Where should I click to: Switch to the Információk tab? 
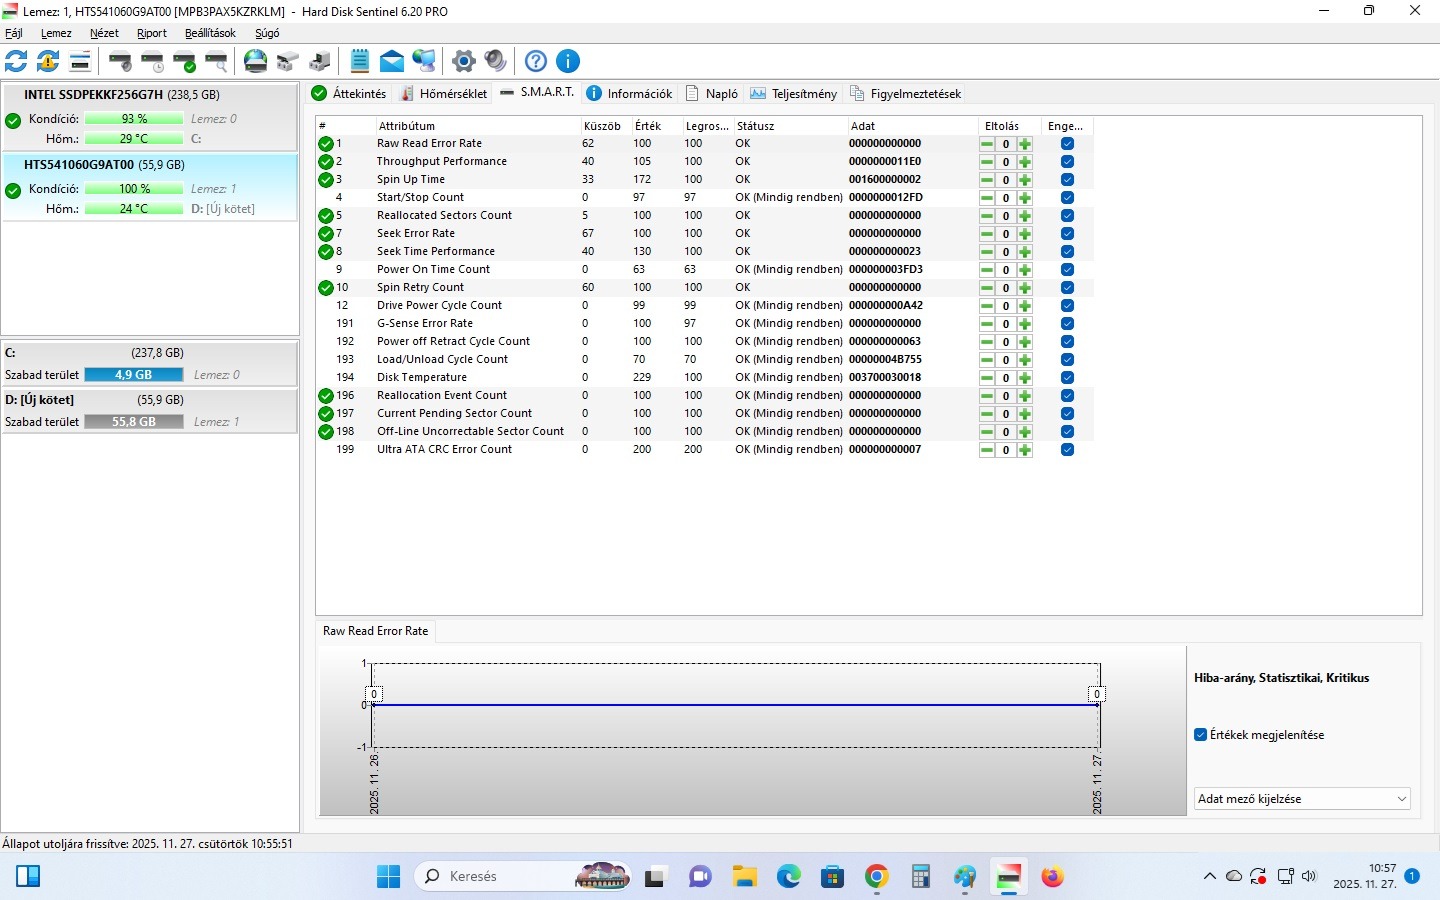tap(630, 94)
